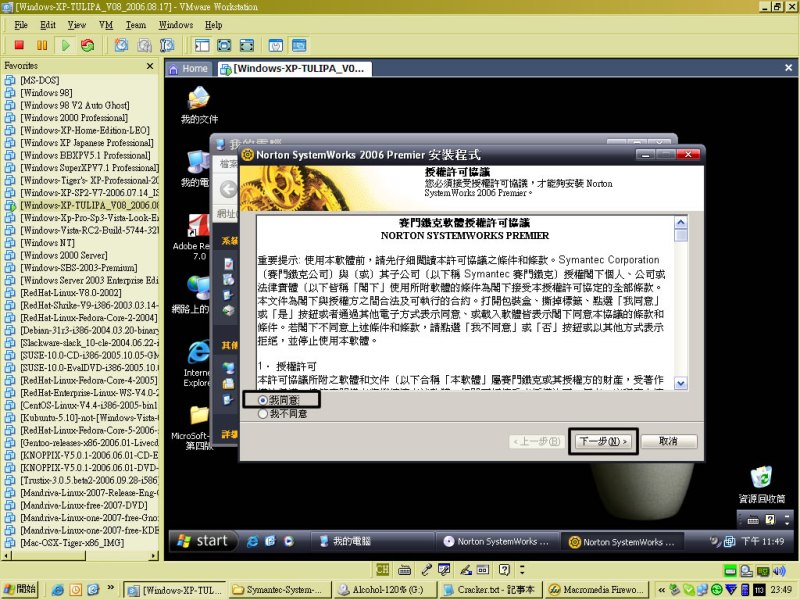800x600 pixels.
Task: Select [Windows 98] in Favorites list
Action: point(46,92)
